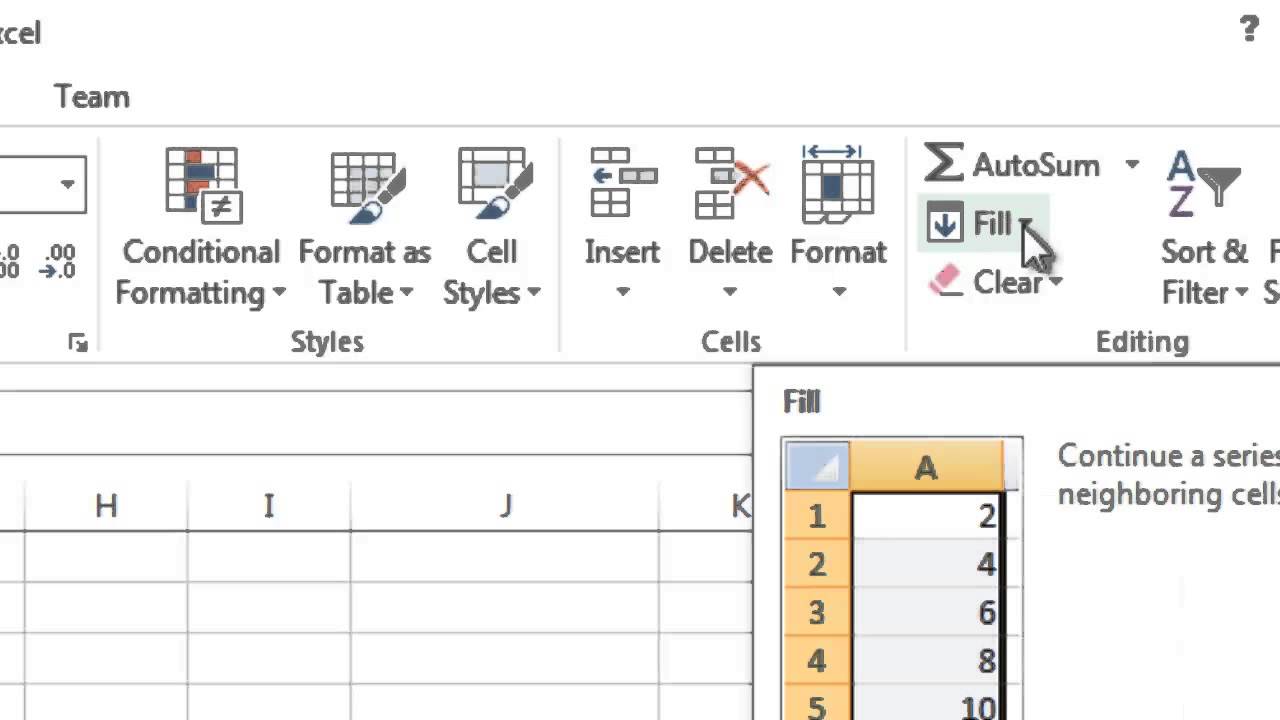This screenshot has width=1280, height=720.
Task: Click the Delete cells icon
Action: click(x=730, y=183)
